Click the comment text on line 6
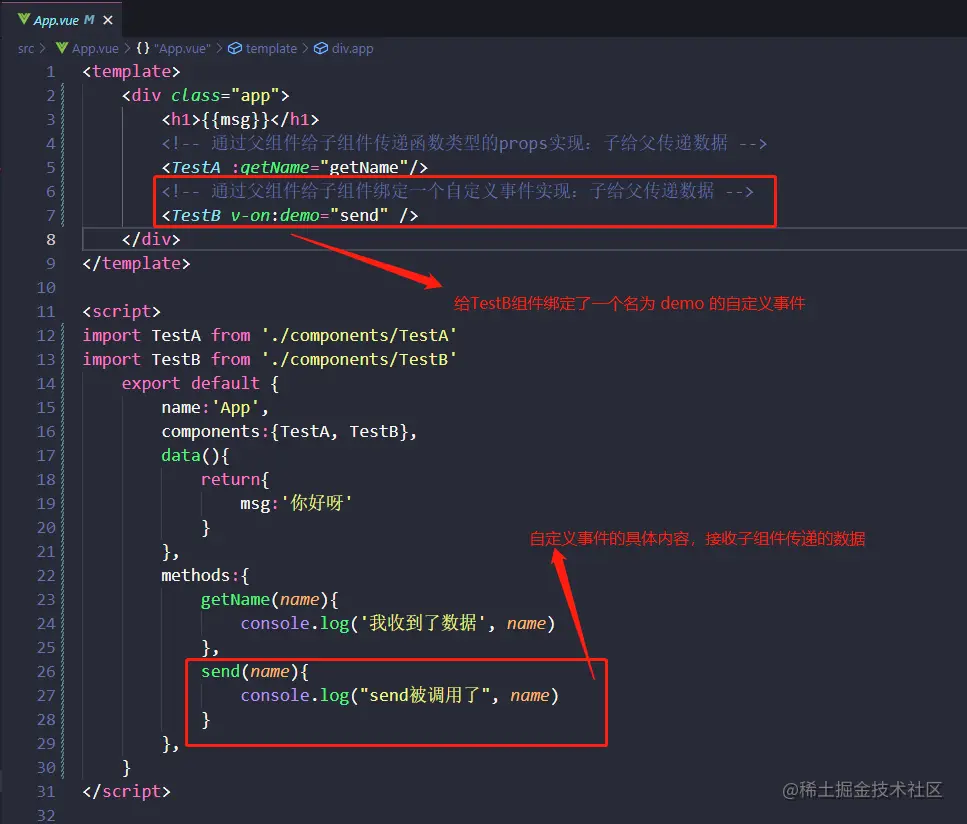This screenshot has width=967, height=824. tap(458, 191)
